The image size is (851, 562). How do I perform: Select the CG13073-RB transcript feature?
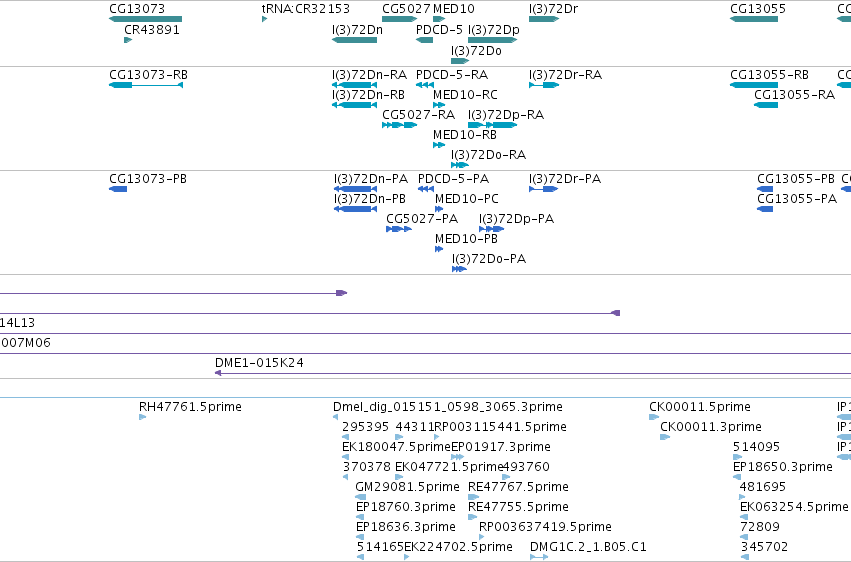point(146,85)
